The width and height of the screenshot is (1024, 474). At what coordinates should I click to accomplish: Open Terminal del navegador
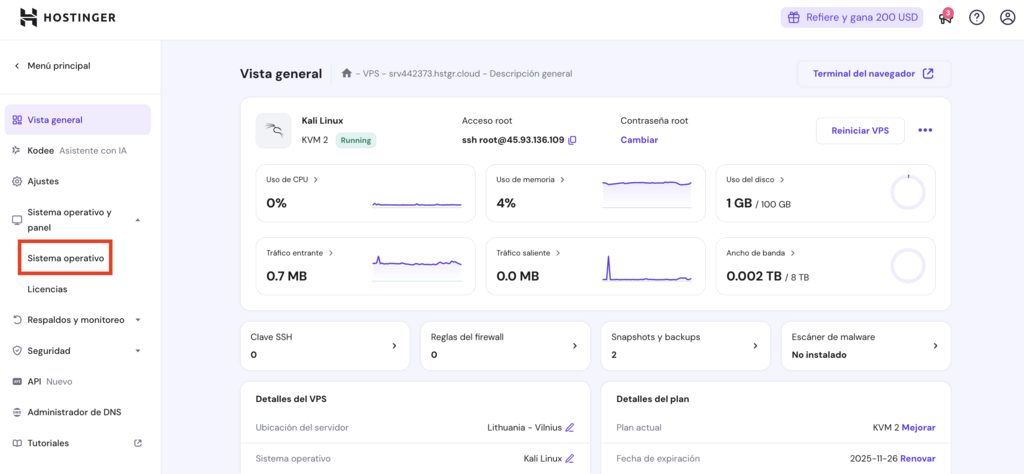873,74
